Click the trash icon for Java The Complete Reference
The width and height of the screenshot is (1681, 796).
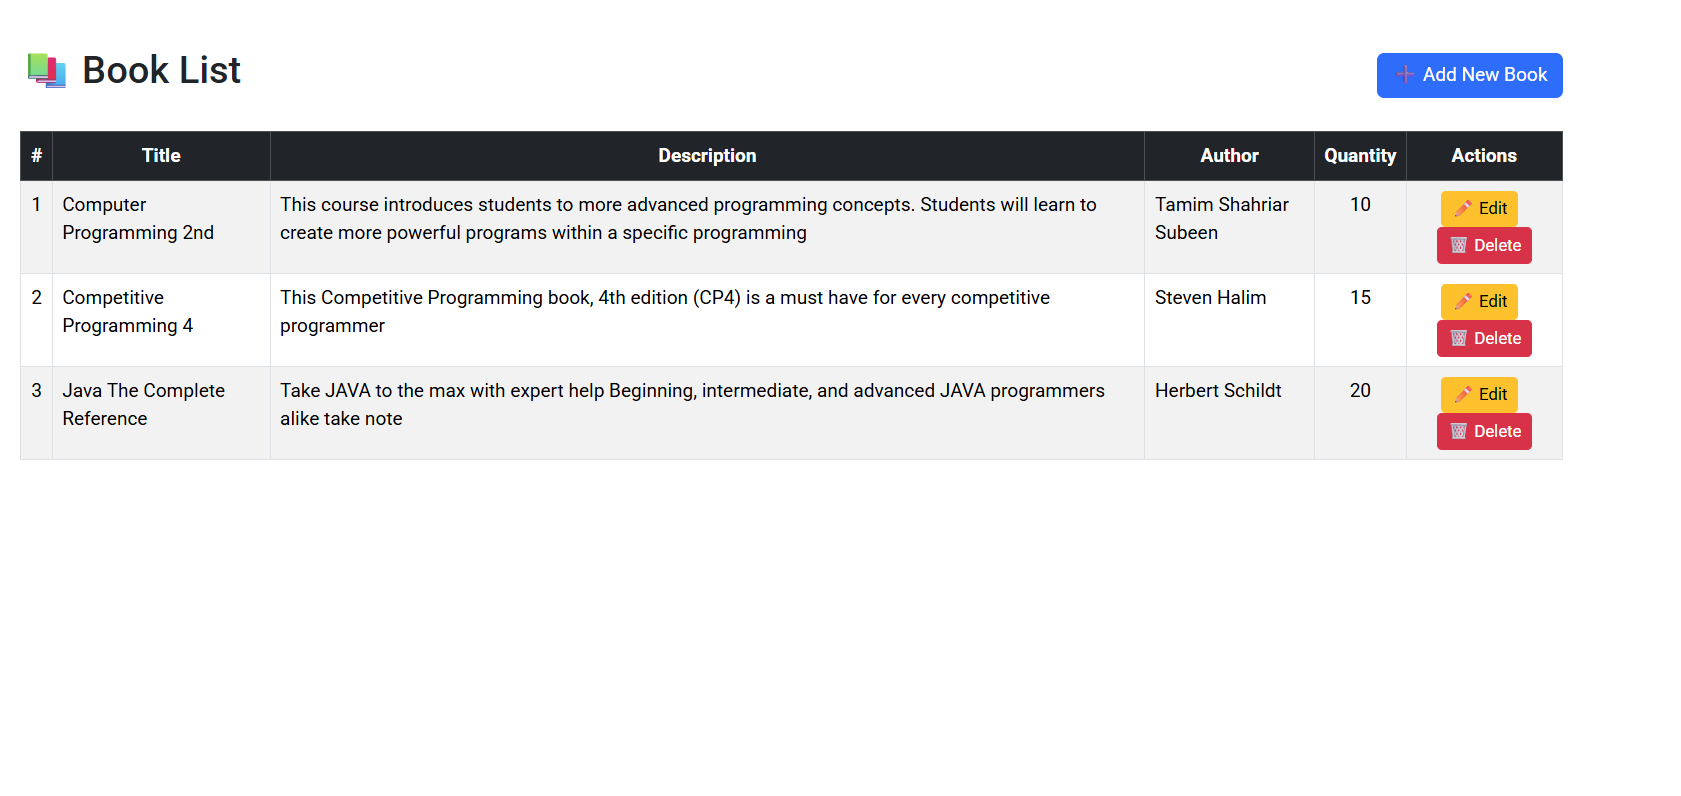click(1459, 432)
